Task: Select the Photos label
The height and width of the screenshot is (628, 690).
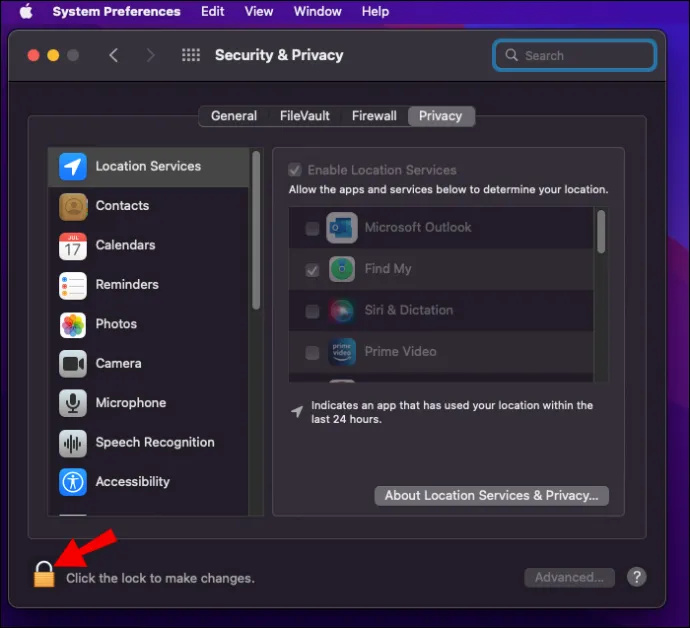Action: point(116,324)
